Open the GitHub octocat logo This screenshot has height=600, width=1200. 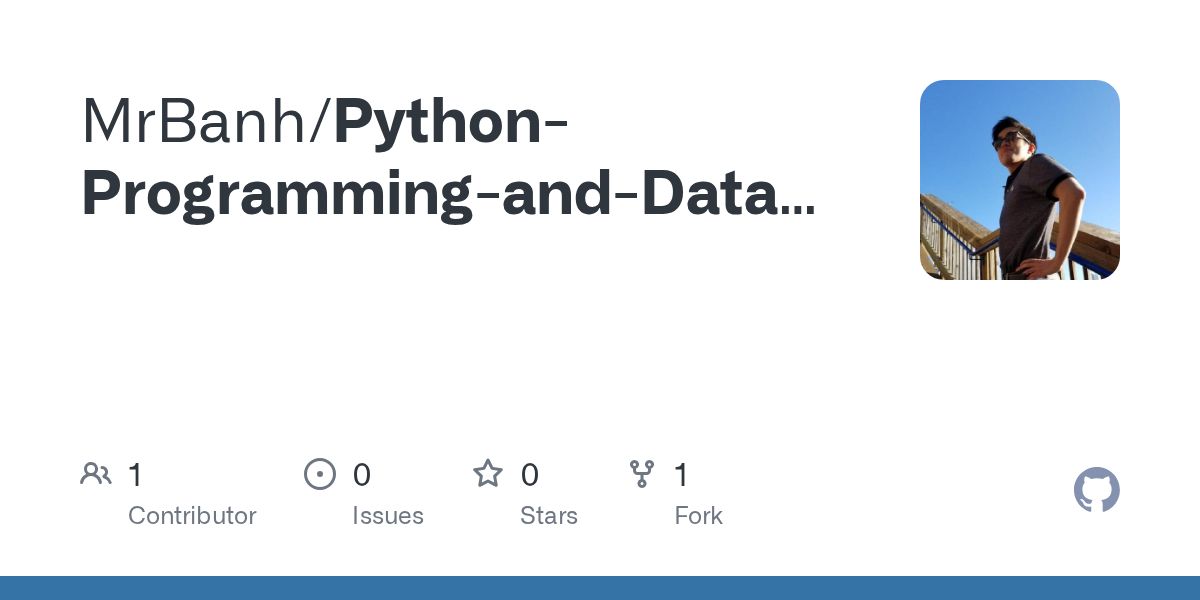click(x=1097, y=490)
